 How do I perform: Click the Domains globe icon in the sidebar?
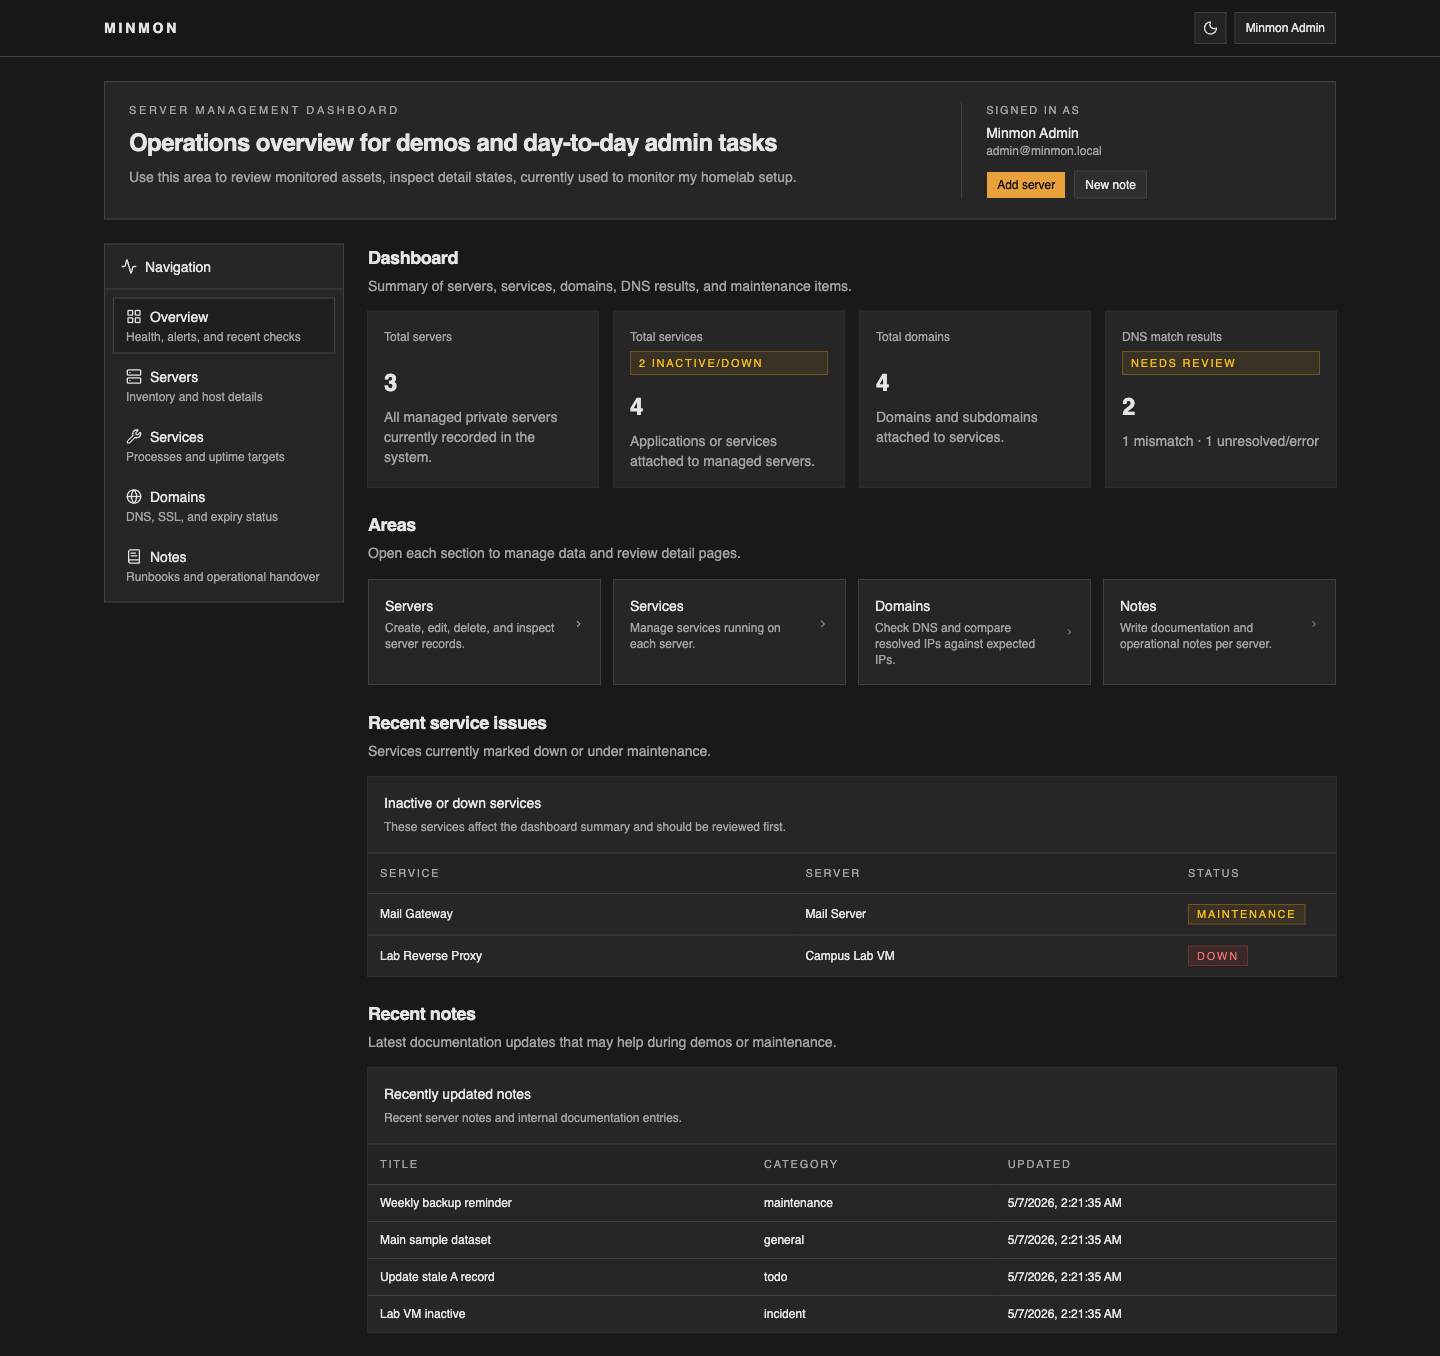134,496
